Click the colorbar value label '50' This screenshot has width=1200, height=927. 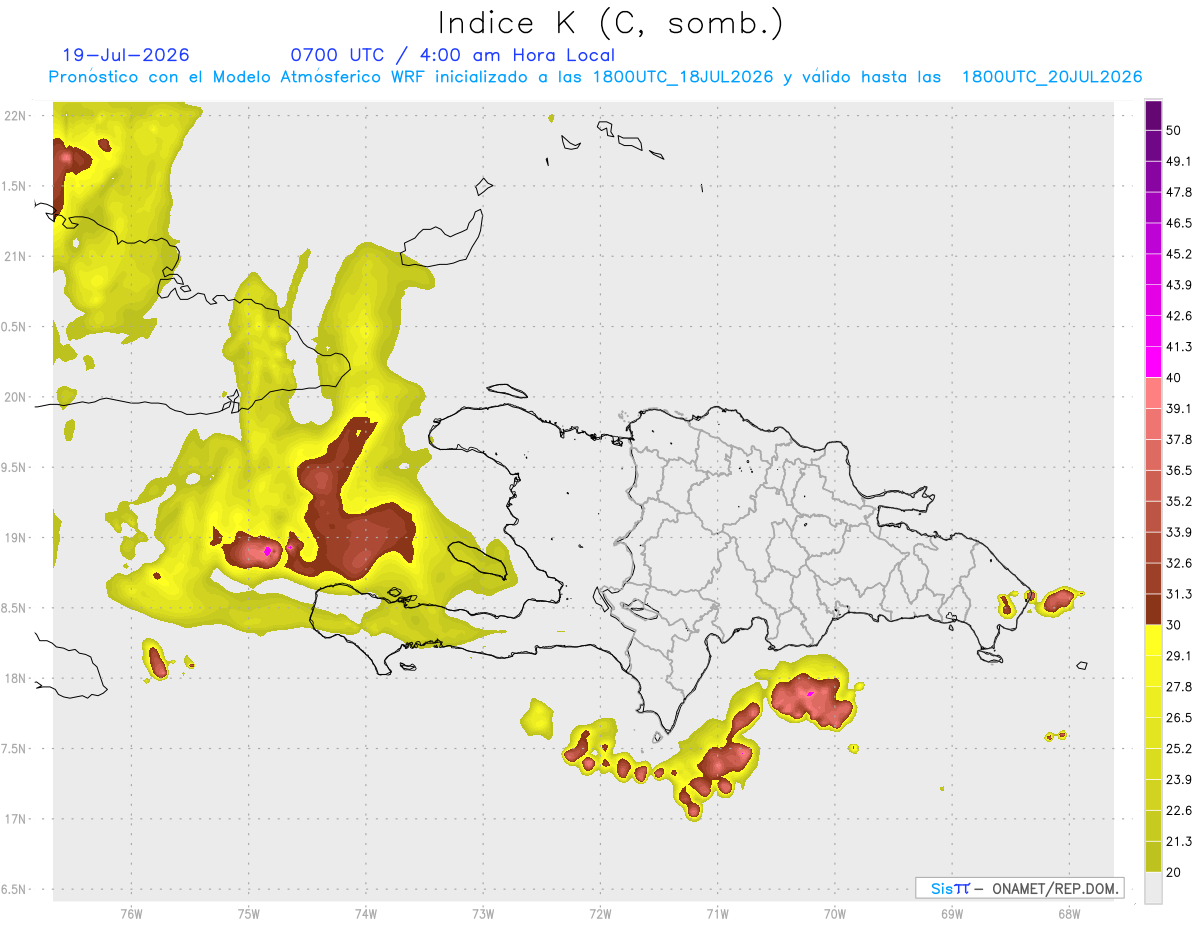coord(1175,131)
